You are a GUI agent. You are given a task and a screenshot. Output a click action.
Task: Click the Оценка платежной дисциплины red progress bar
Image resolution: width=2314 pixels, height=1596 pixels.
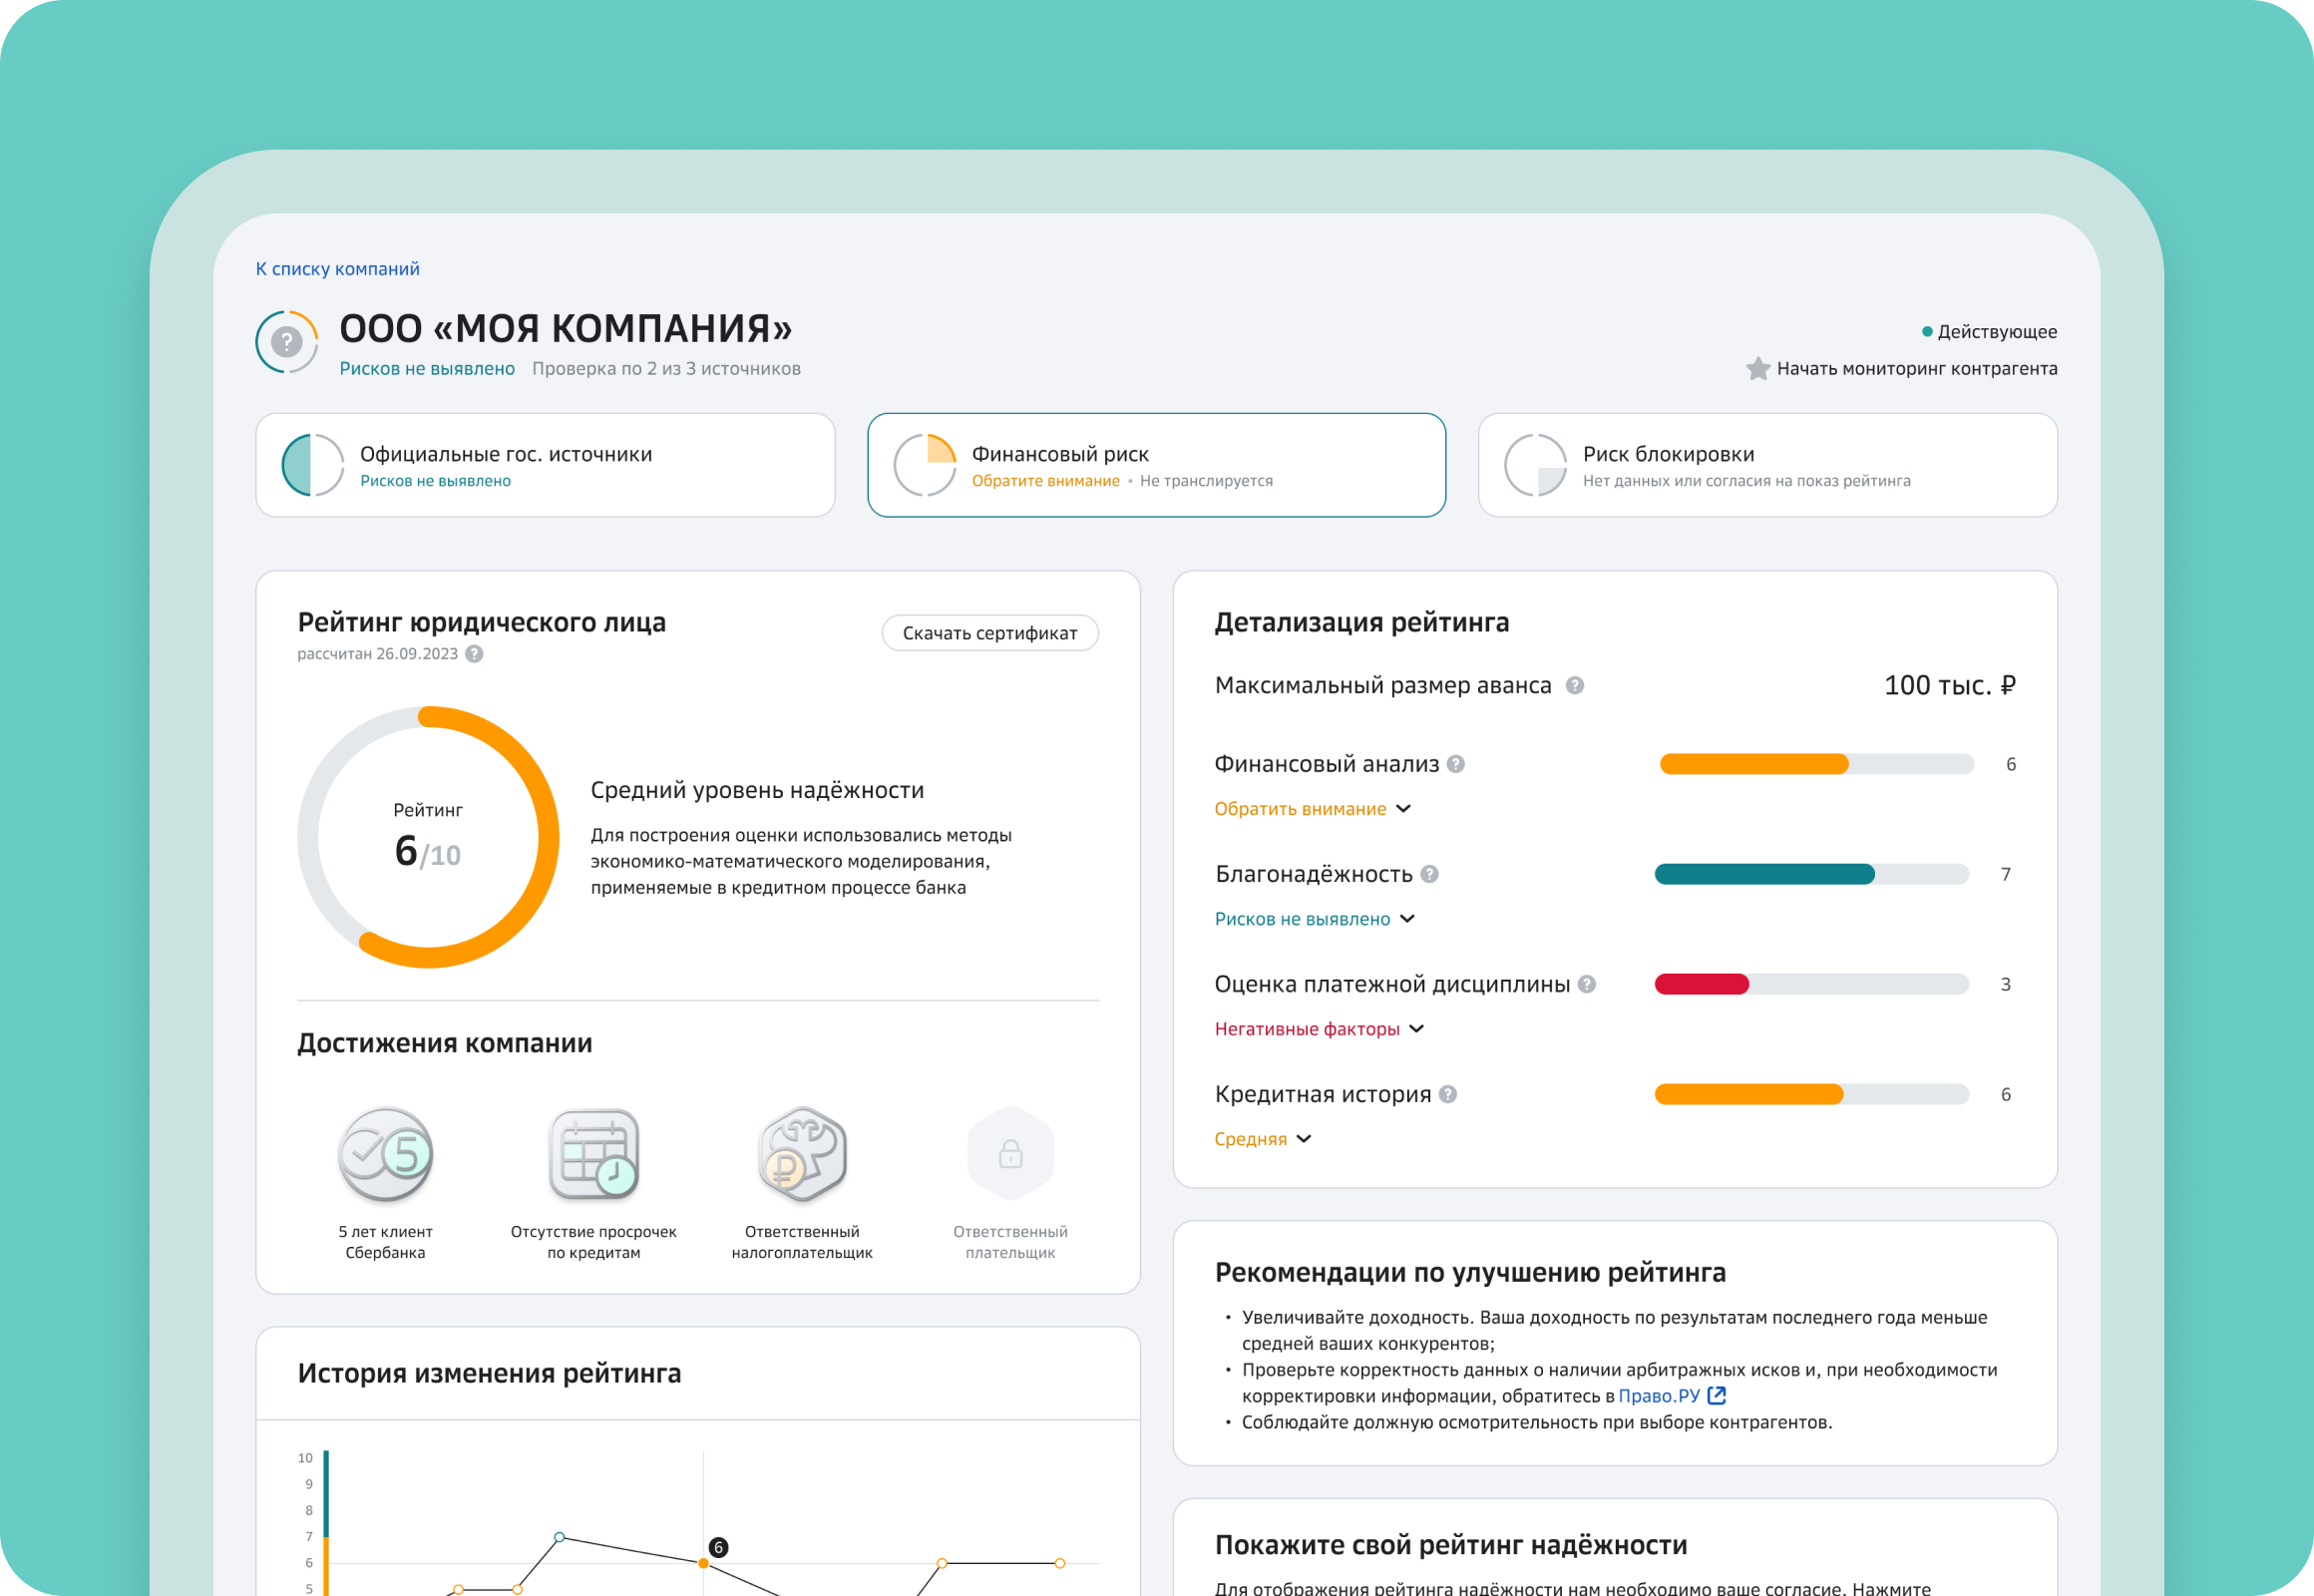1812,984
